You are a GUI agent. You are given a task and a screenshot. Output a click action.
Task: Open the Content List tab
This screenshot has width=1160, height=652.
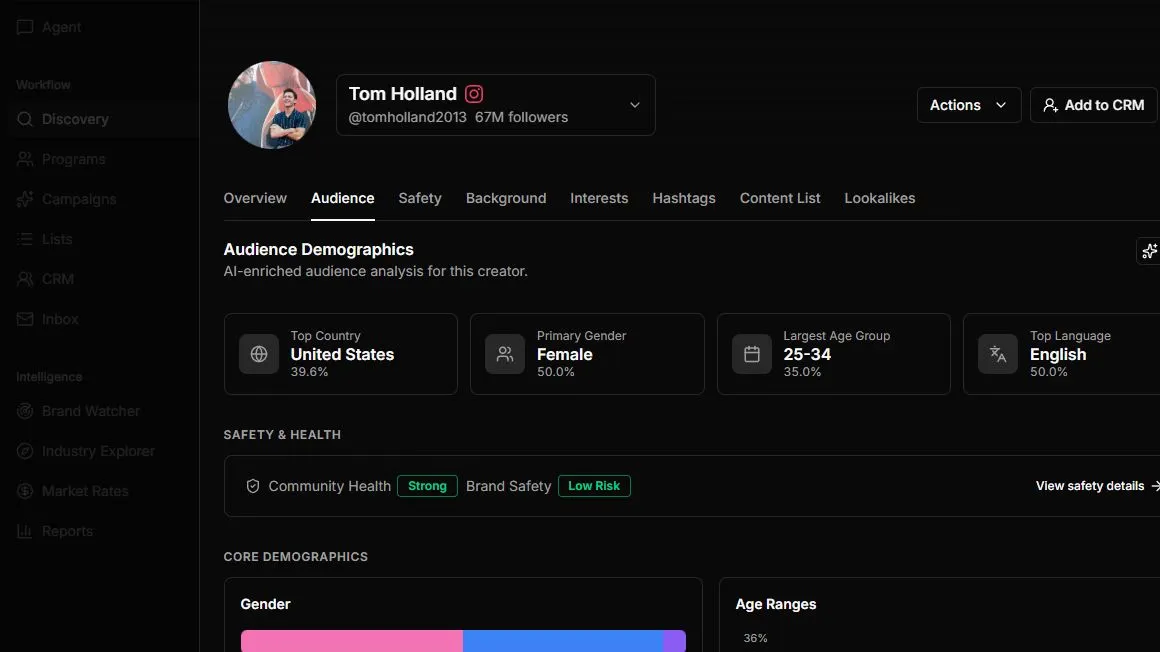point(780,198)
